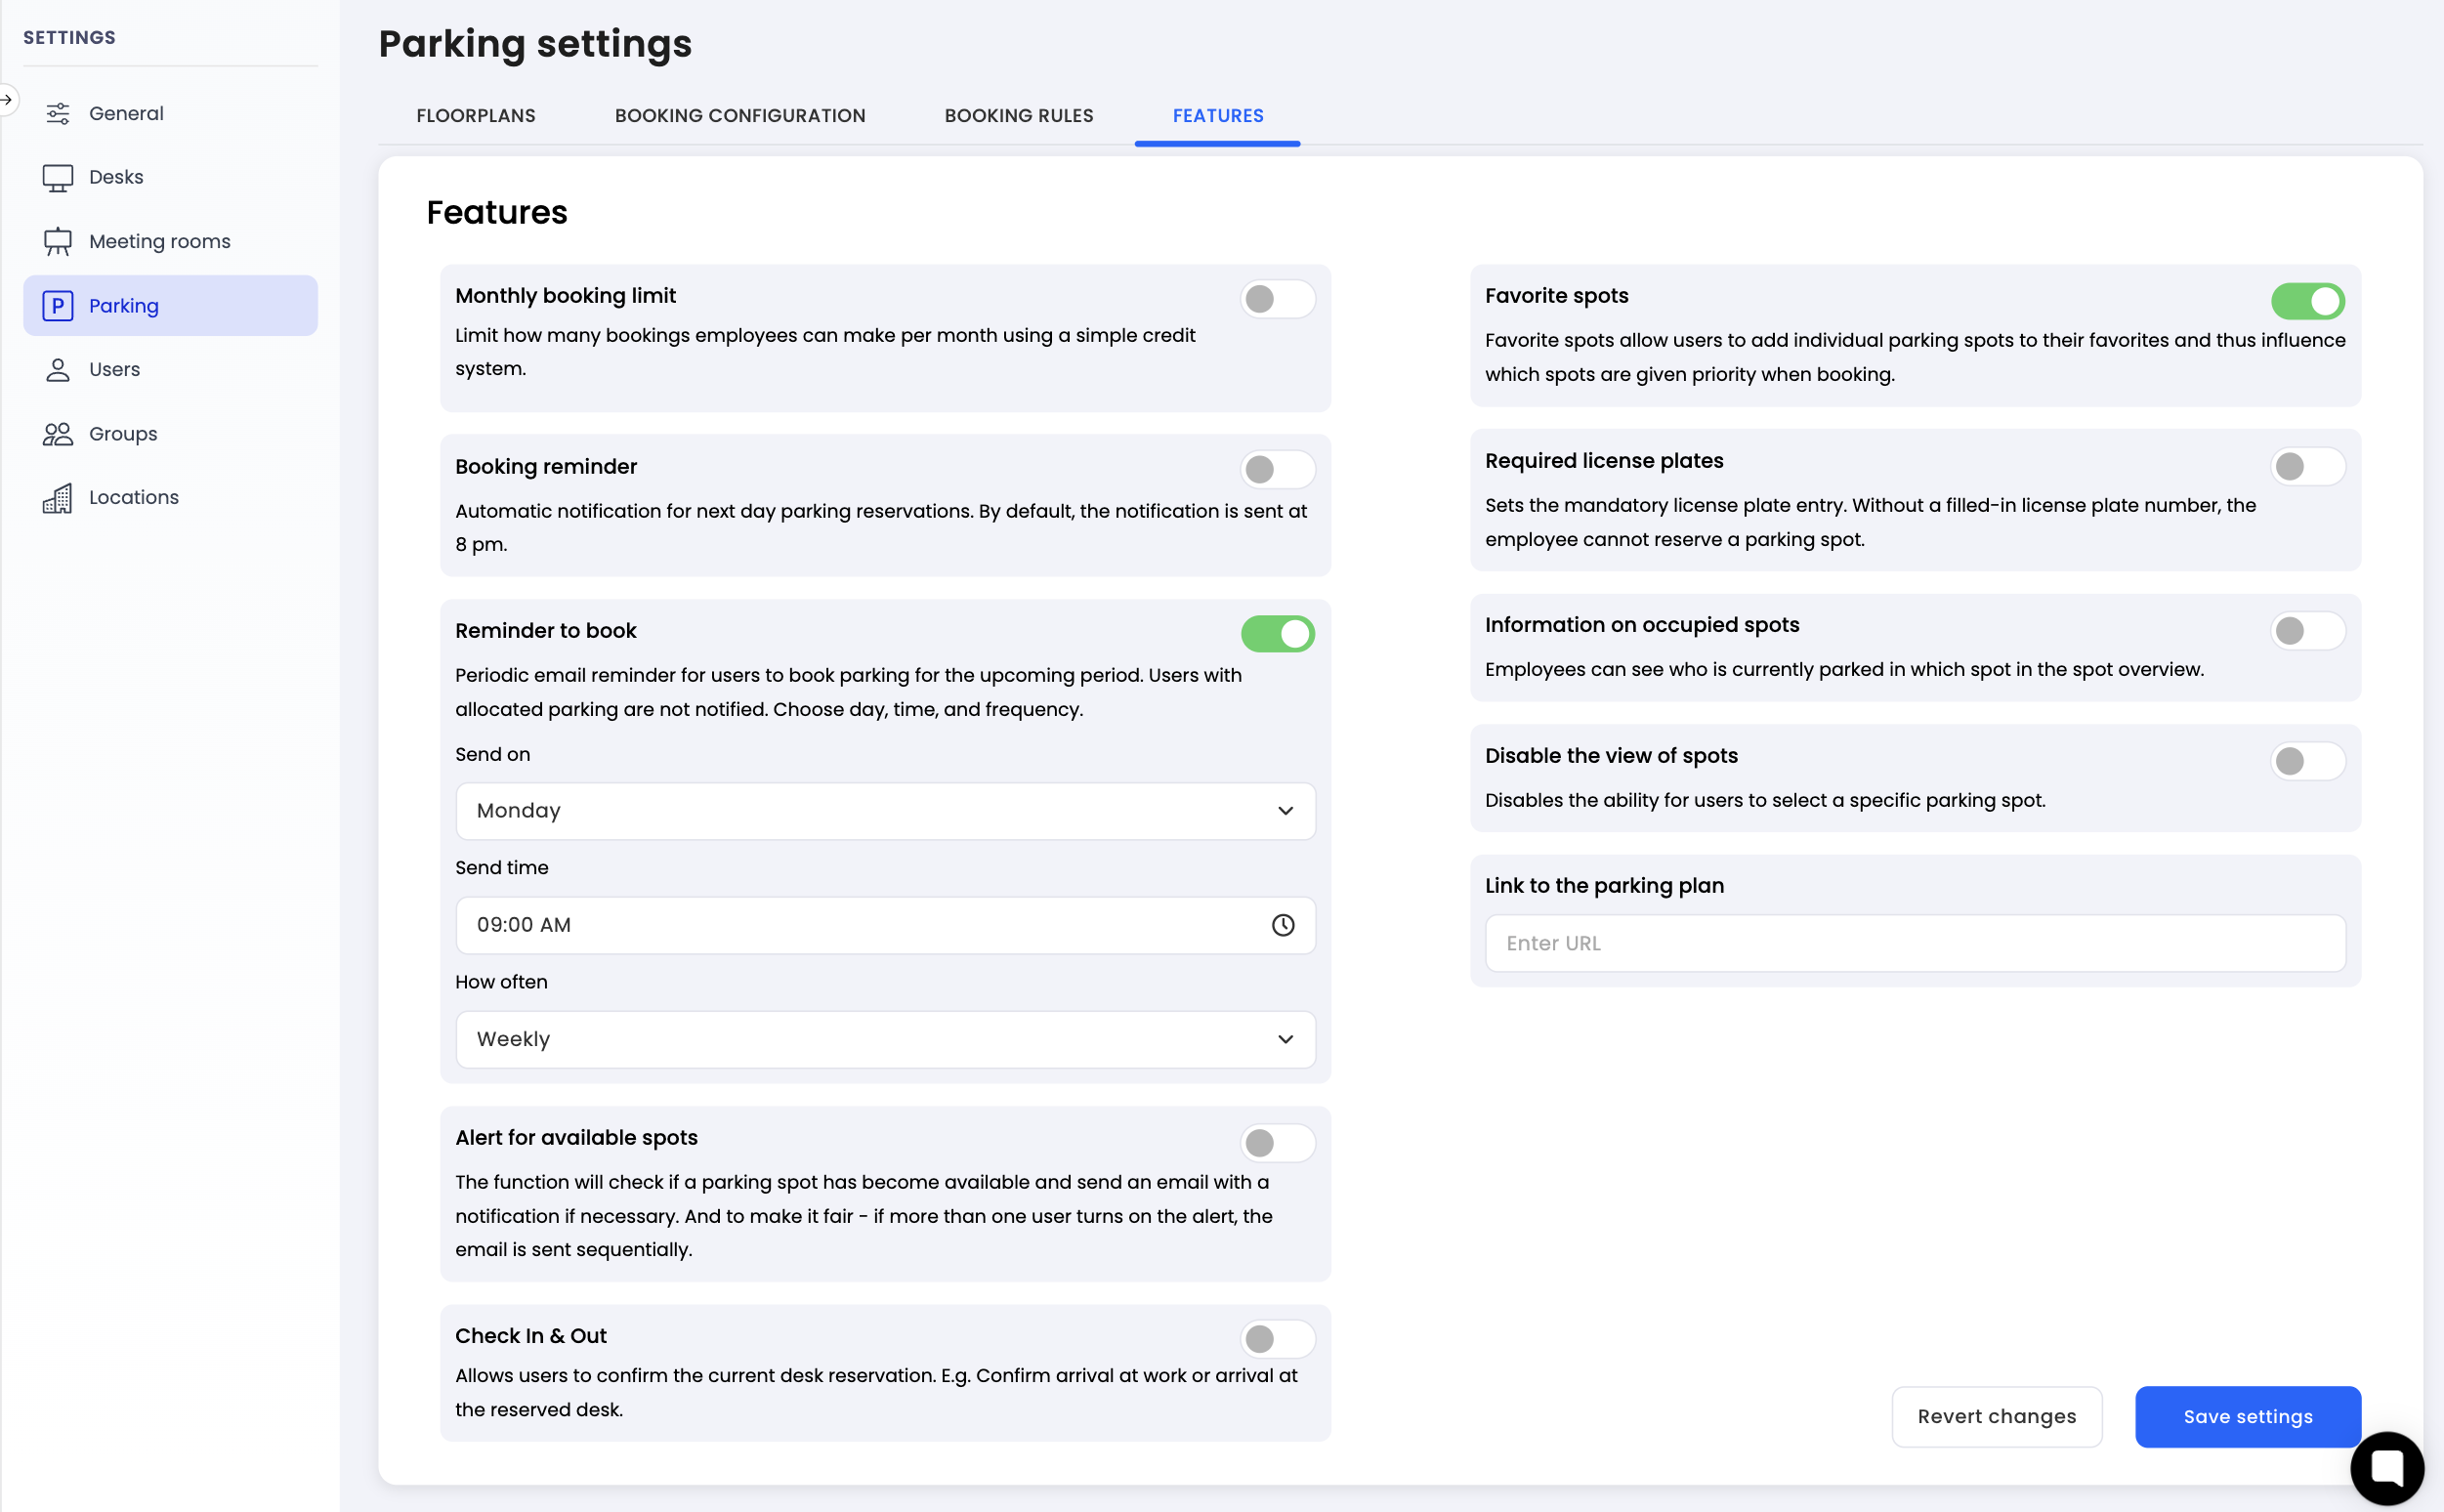
Task: Expand the sidebar with the arrow icon
Action: pos(7,99)
